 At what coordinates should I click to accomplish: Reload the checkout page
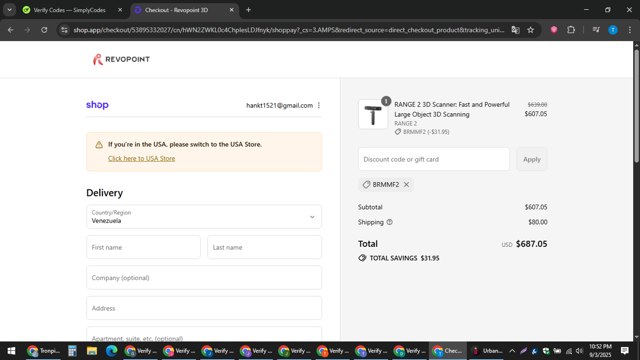pyautogui.click(x=44, y=30)
